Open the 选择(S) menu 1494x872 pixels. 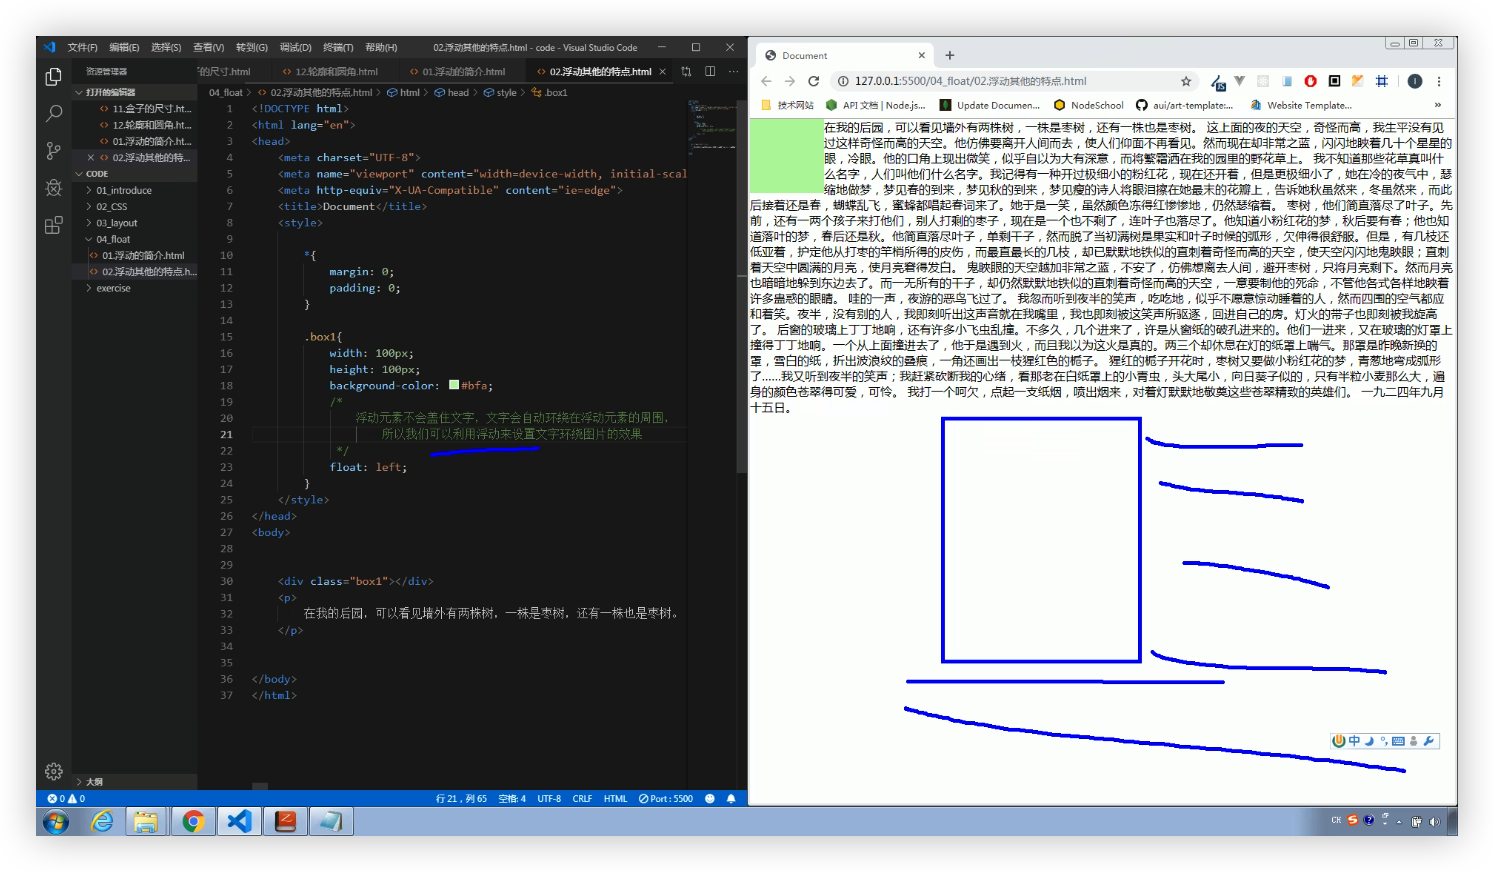click(x=166, y=47)
